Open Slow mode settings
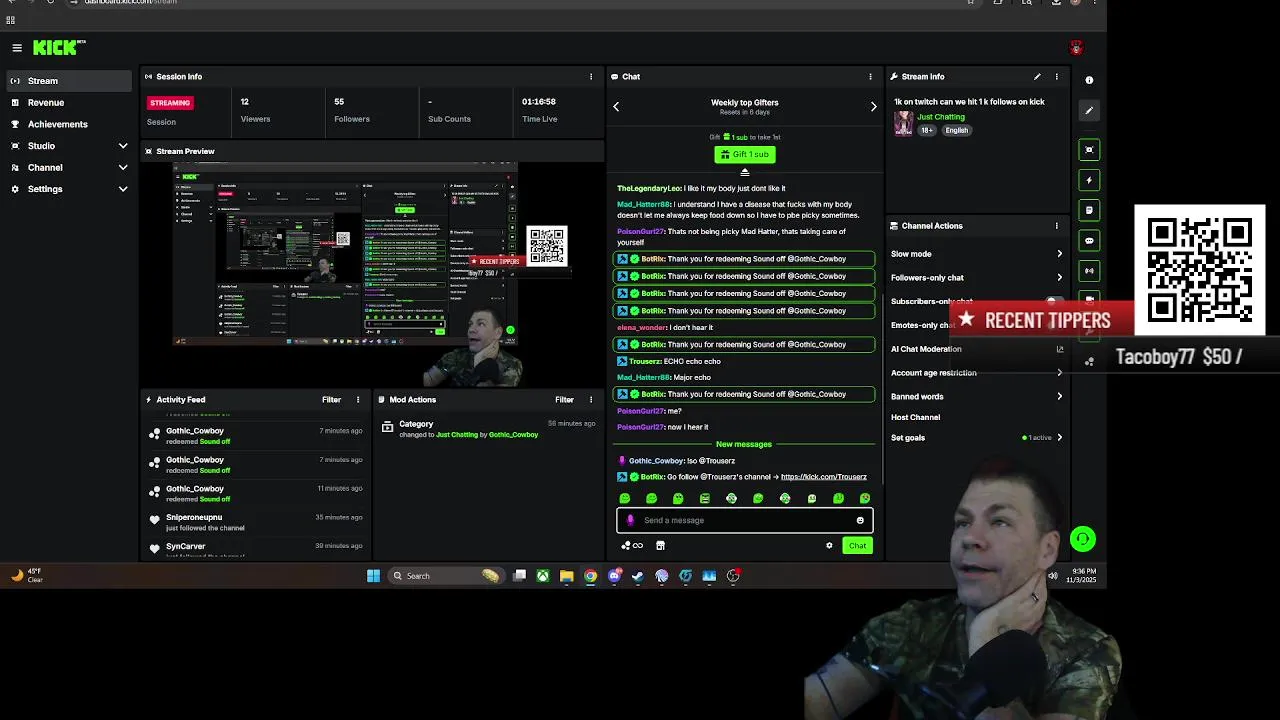Screen dimensions: 1280x720 click(x=977, y=254)
